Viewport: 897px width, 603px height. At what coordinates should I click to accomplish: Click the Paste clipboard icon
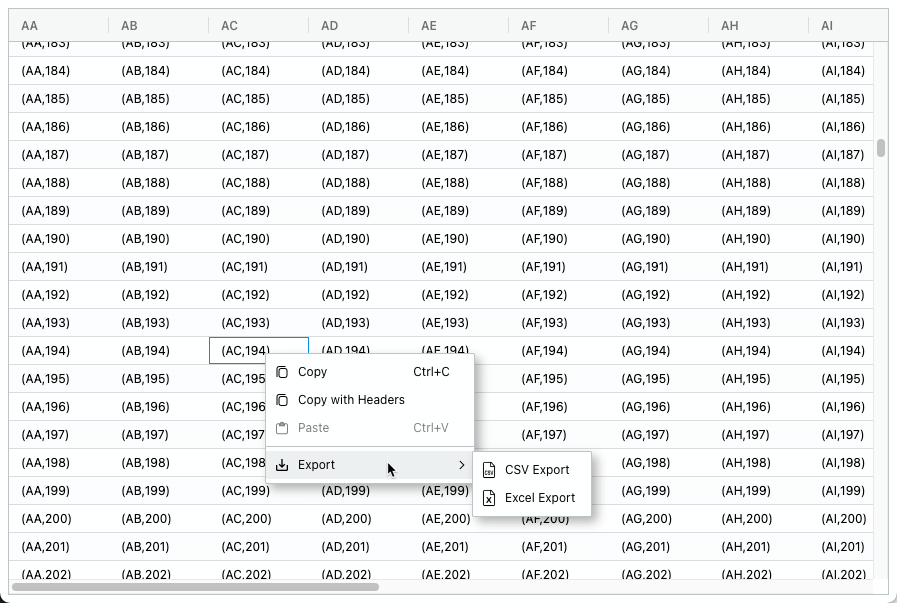coord(283,427)
